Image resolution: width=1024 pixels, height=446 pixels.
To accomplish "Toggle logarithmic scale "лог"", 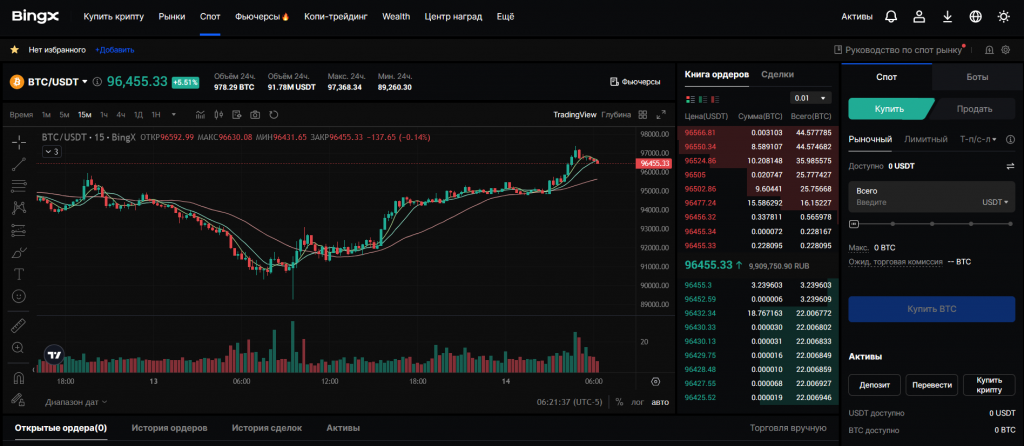I will [637, 402].
